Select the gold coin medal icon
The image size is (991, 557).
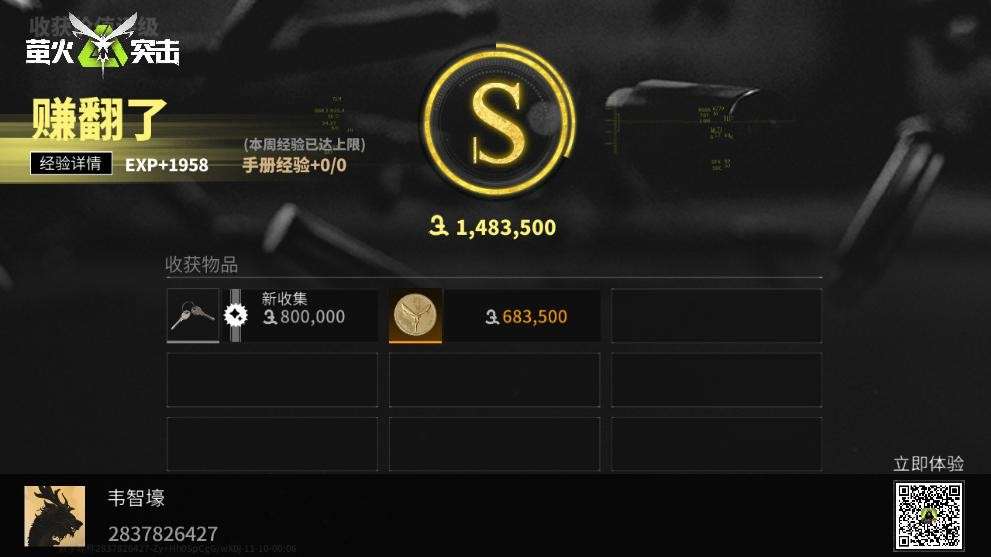tap(415, 315)
